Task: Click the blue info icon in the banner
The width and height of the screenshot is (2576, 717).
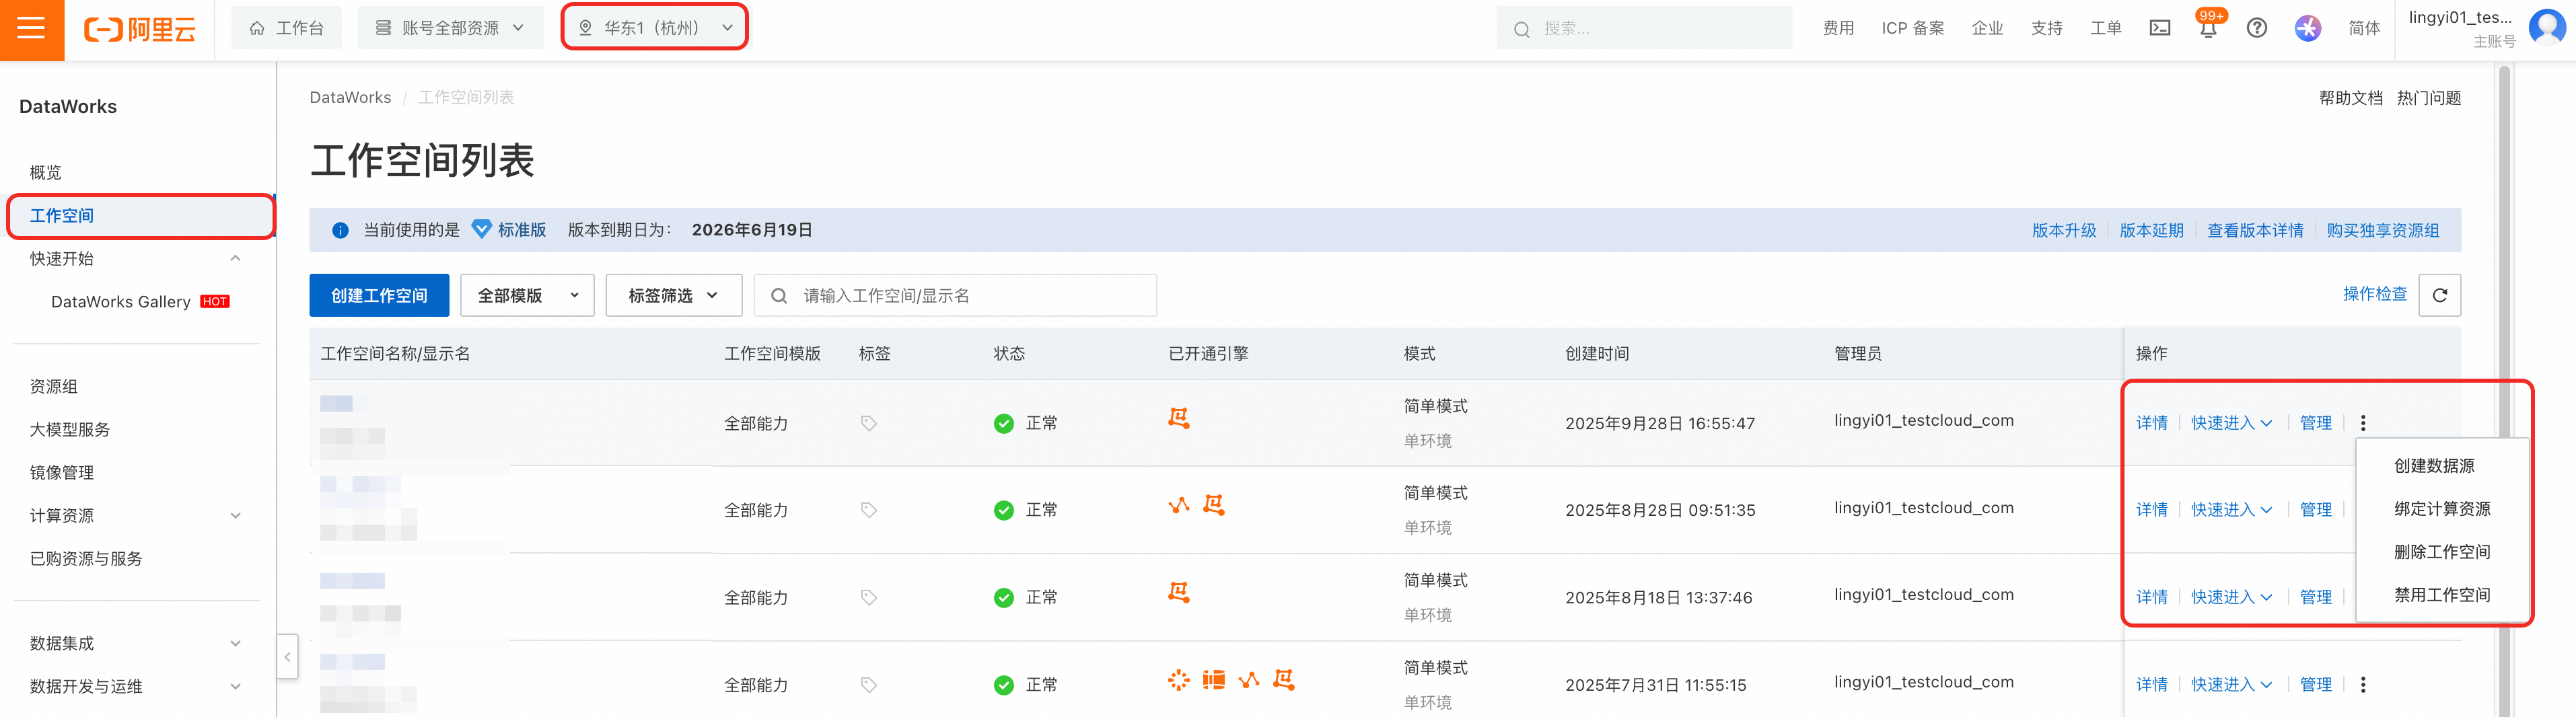Action: [340, 230]
